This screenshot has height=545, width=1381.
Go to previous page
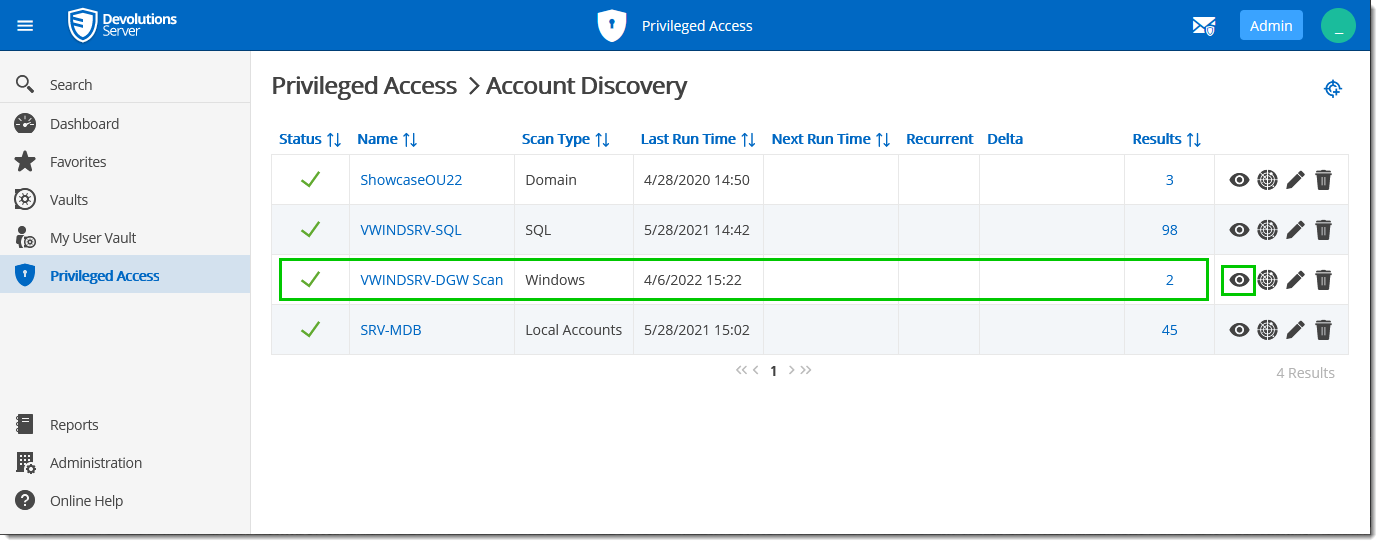click(756, 370)
